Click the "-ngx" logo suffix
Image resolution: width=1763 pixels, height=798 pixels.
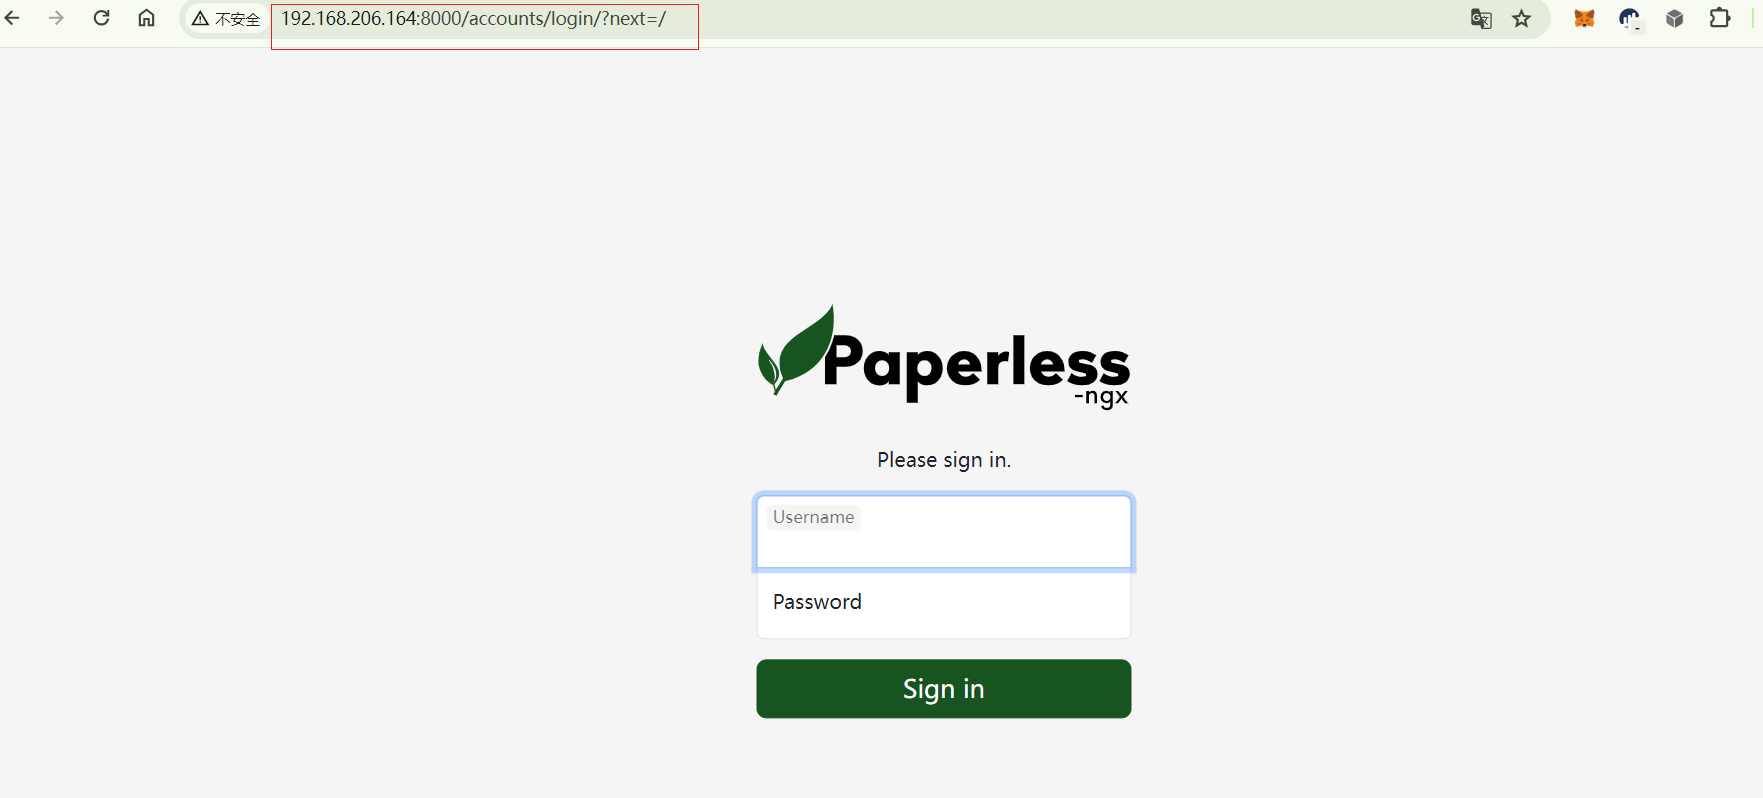click(x=1101, y=397)
